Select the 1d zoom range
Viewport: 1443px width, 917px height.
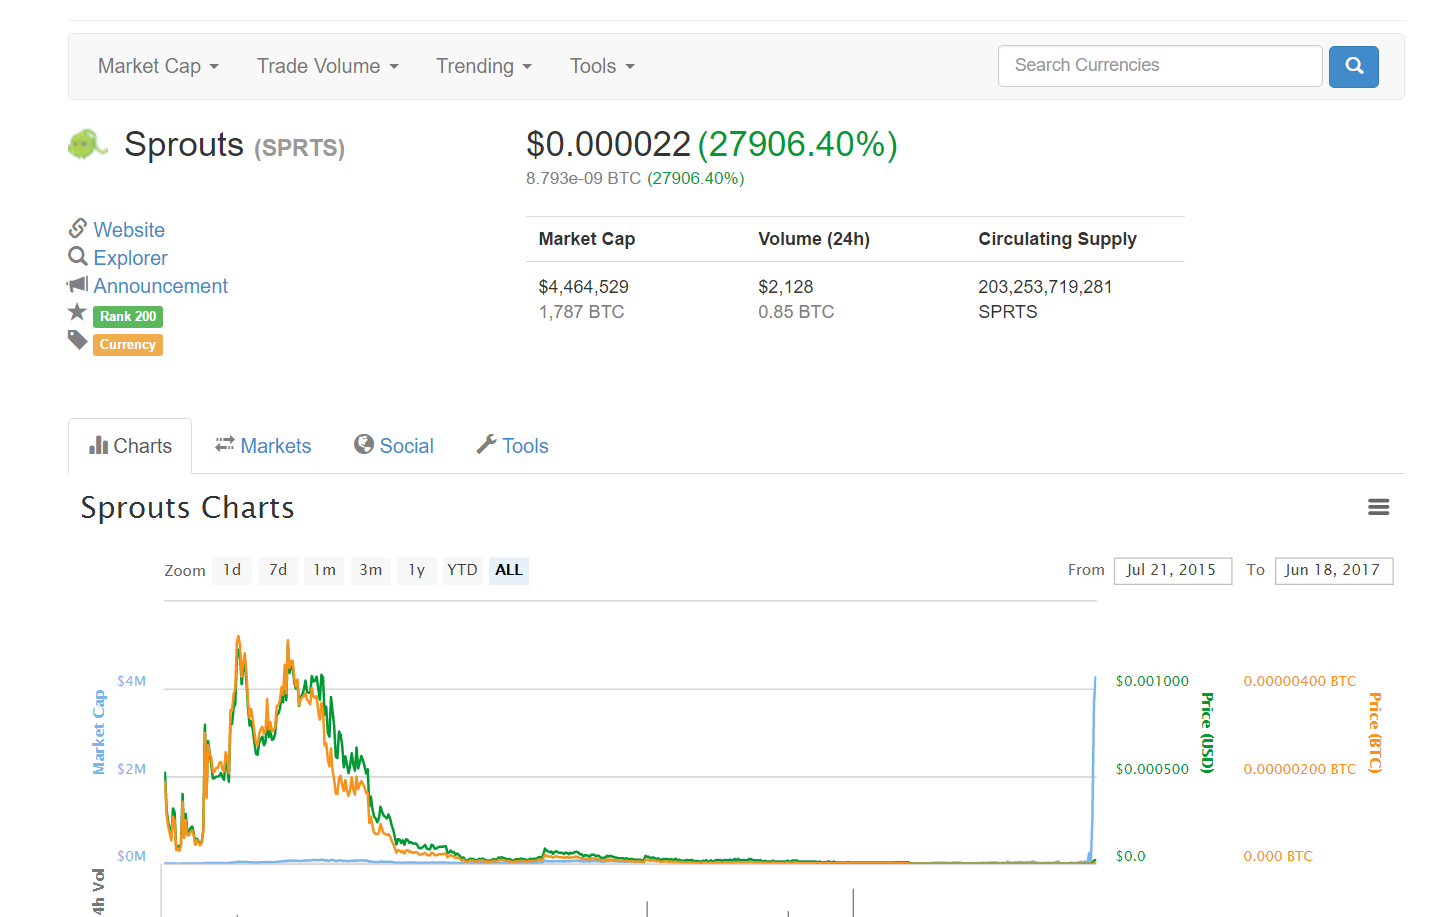[232, 570]
